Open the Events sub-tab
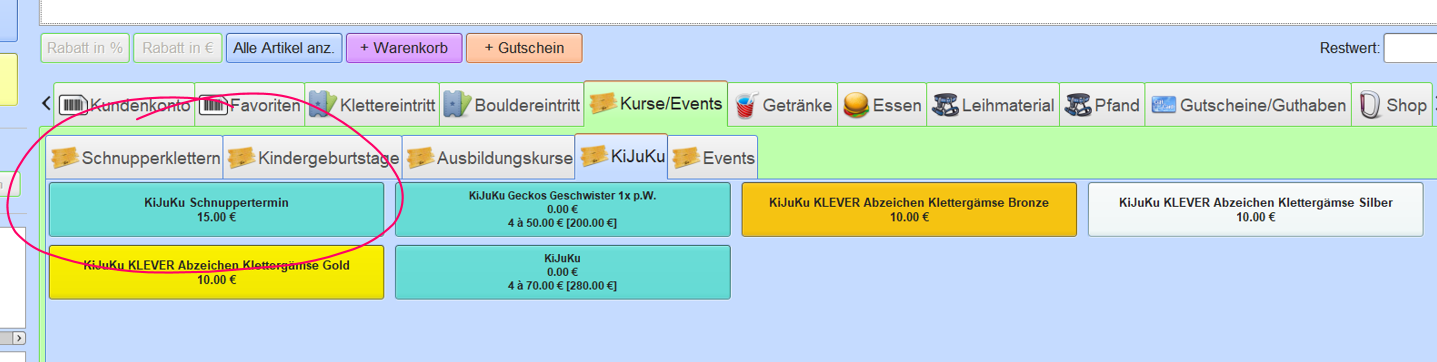1437x362 pixels. 713,157
